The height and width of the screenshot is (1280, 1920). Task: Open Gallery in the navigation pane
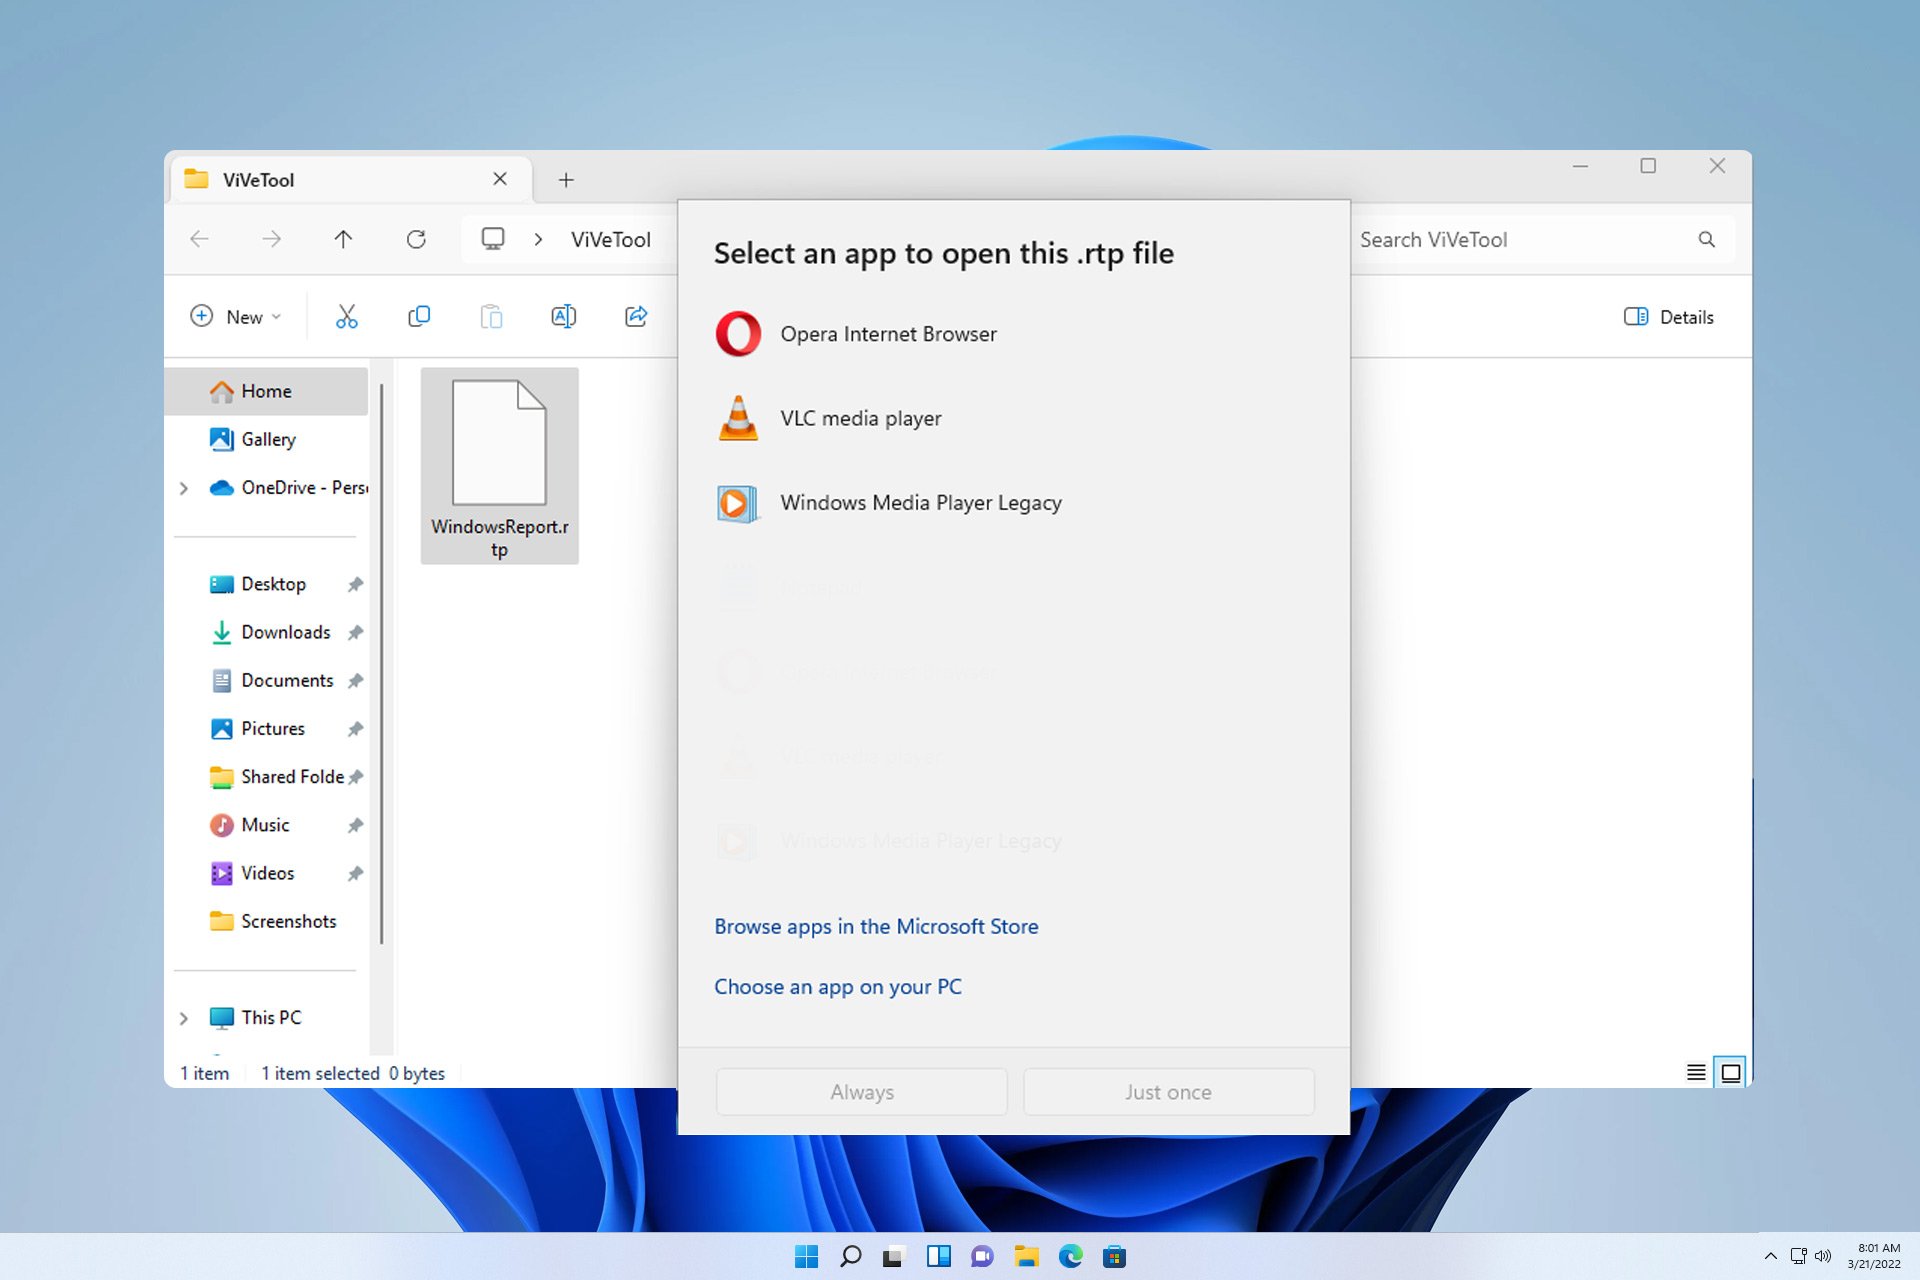[266, 439]
